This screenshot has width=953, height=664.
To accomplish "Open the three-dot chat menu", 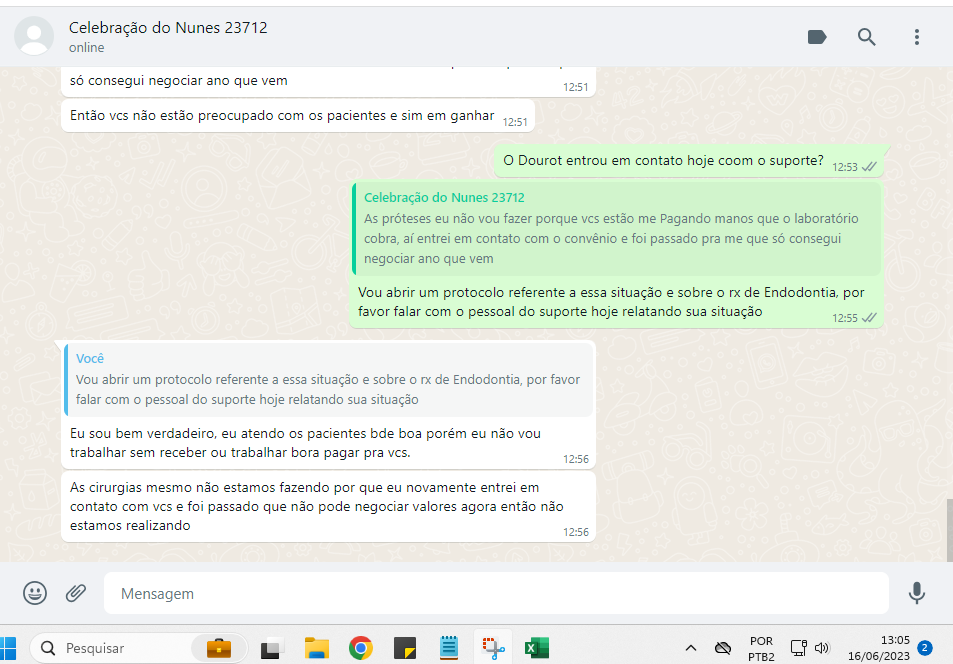I will tap(916, 37).
